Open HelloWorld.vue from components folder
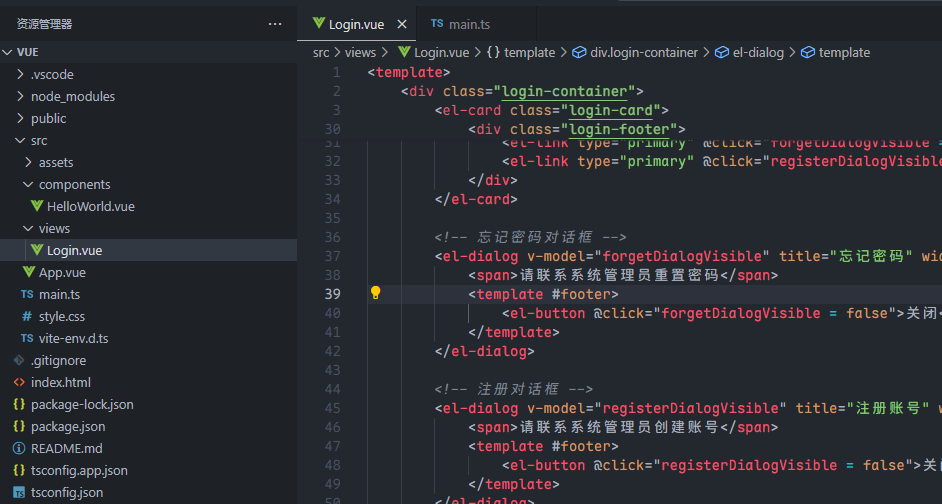Image resolution: width=942 pixels, height=504 pixels. 90,206
